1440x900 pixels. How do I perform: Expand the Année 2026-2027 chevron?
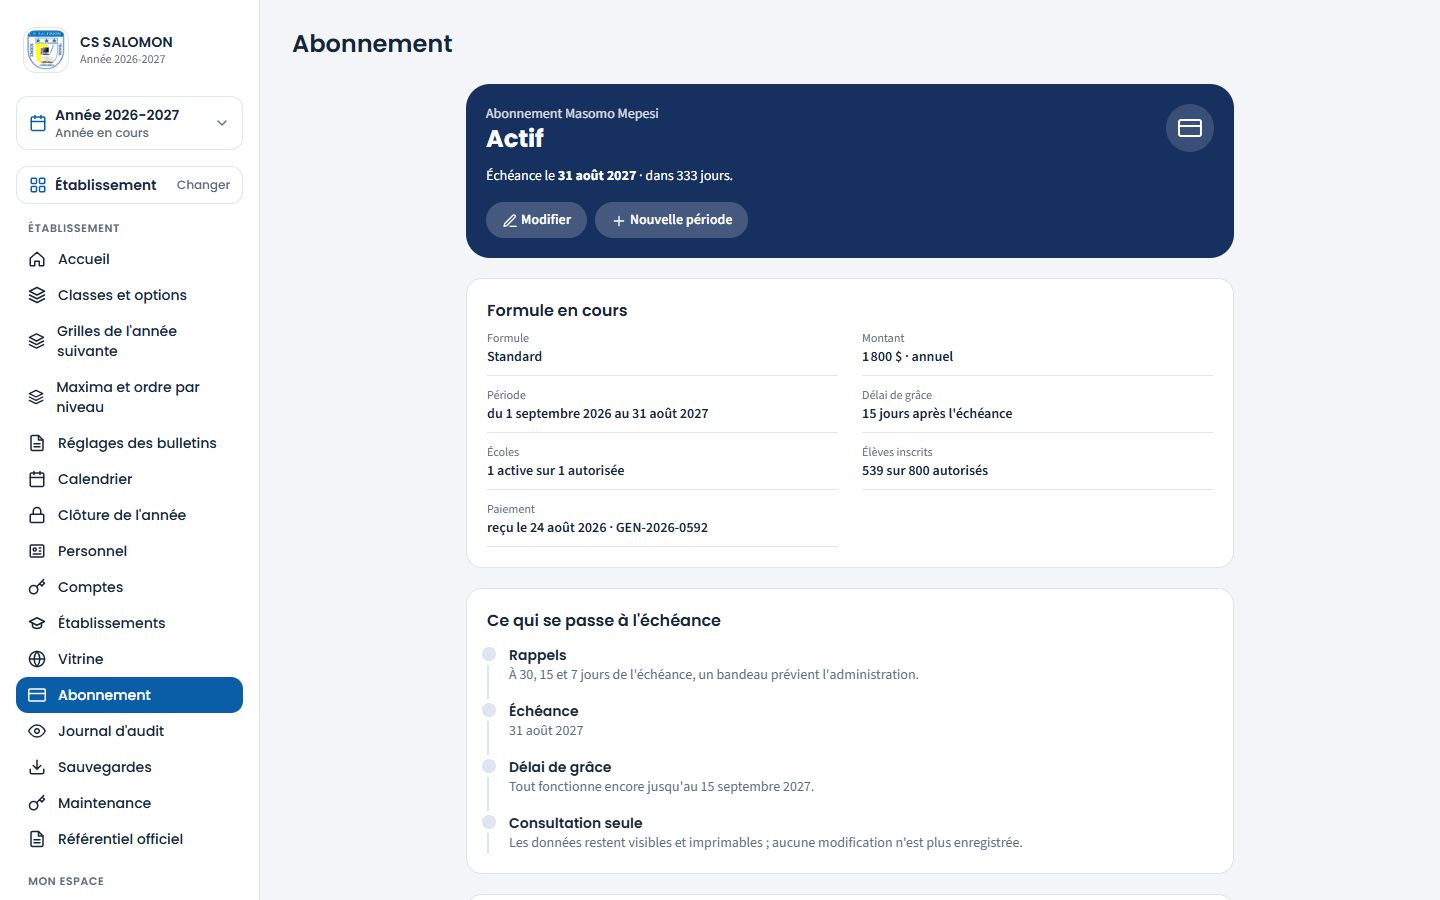[x=222, y=123]
